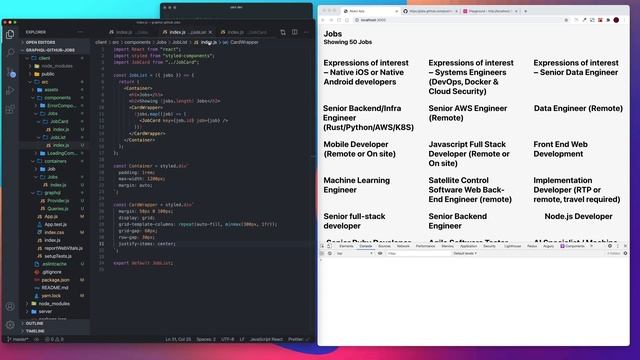Select the GitHub browser tab
The image size is (640, 360).
(x=430, y=11)
